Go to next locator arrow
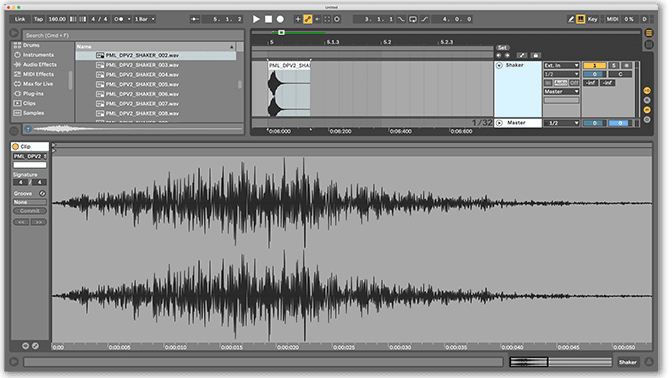672x378 pixels. (x=507, y=55)
